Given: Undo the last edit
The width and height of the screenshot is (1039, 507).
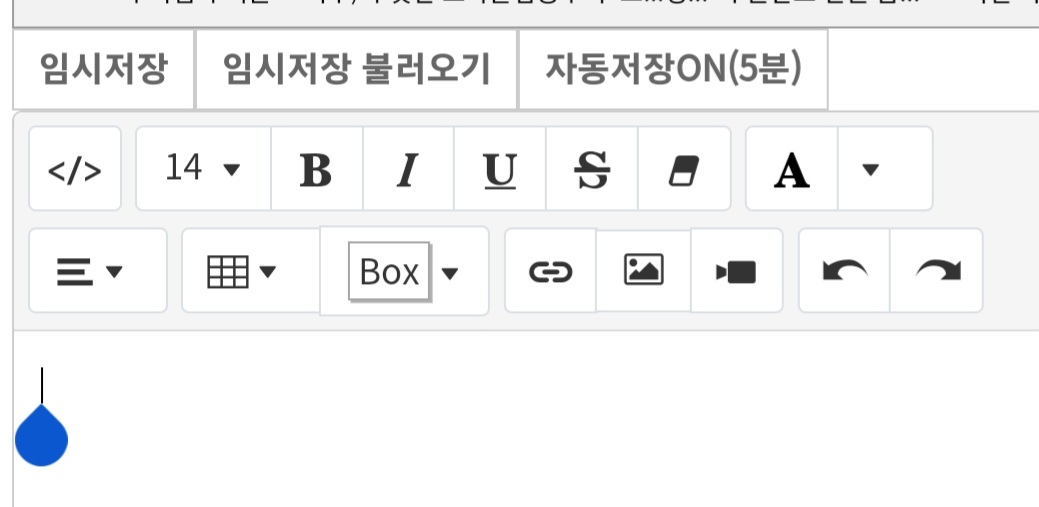Looking at the screenshot, I should (x=844, y=270).
